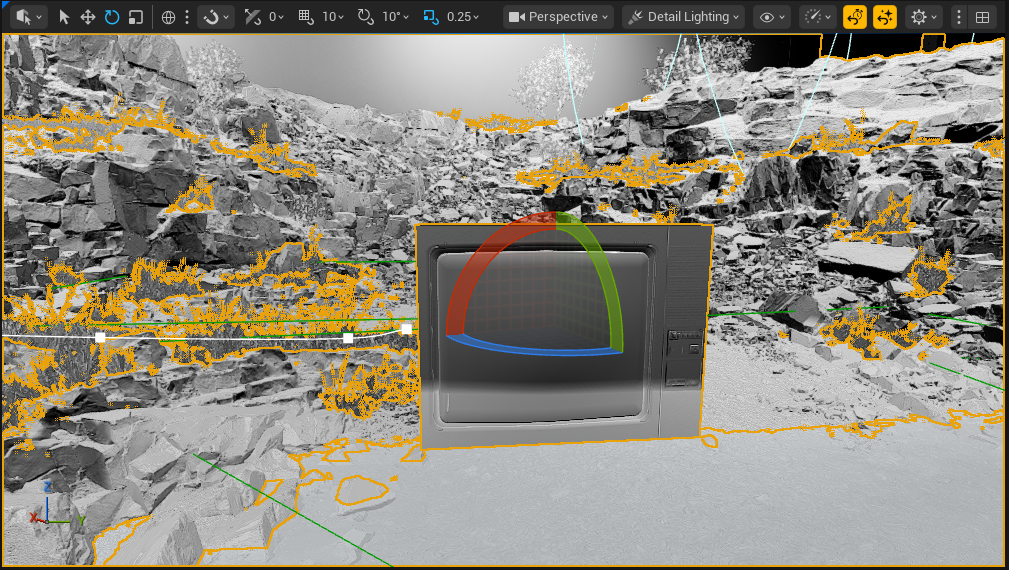
Task: Select the middle white spline control point
Action: click(347, 337)
